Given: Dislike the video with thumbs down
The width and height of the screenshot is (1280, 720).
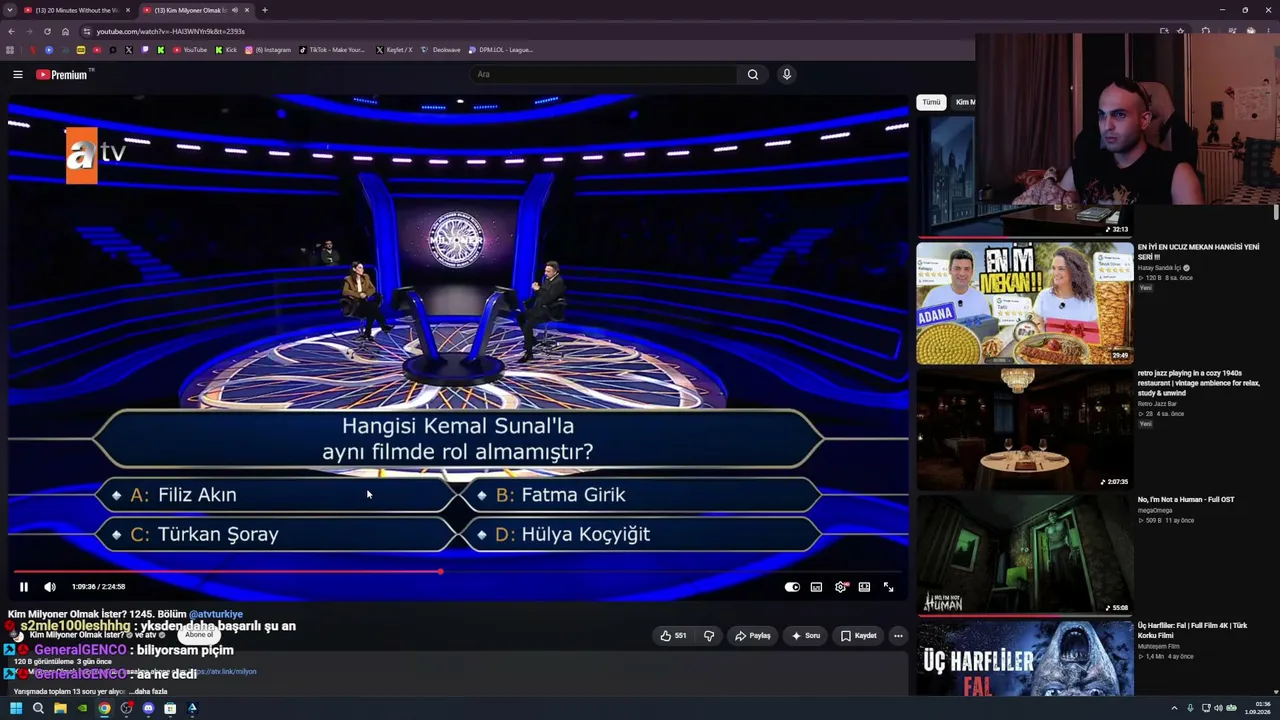Looking at the screenshot, I should [x=709, y=636].
